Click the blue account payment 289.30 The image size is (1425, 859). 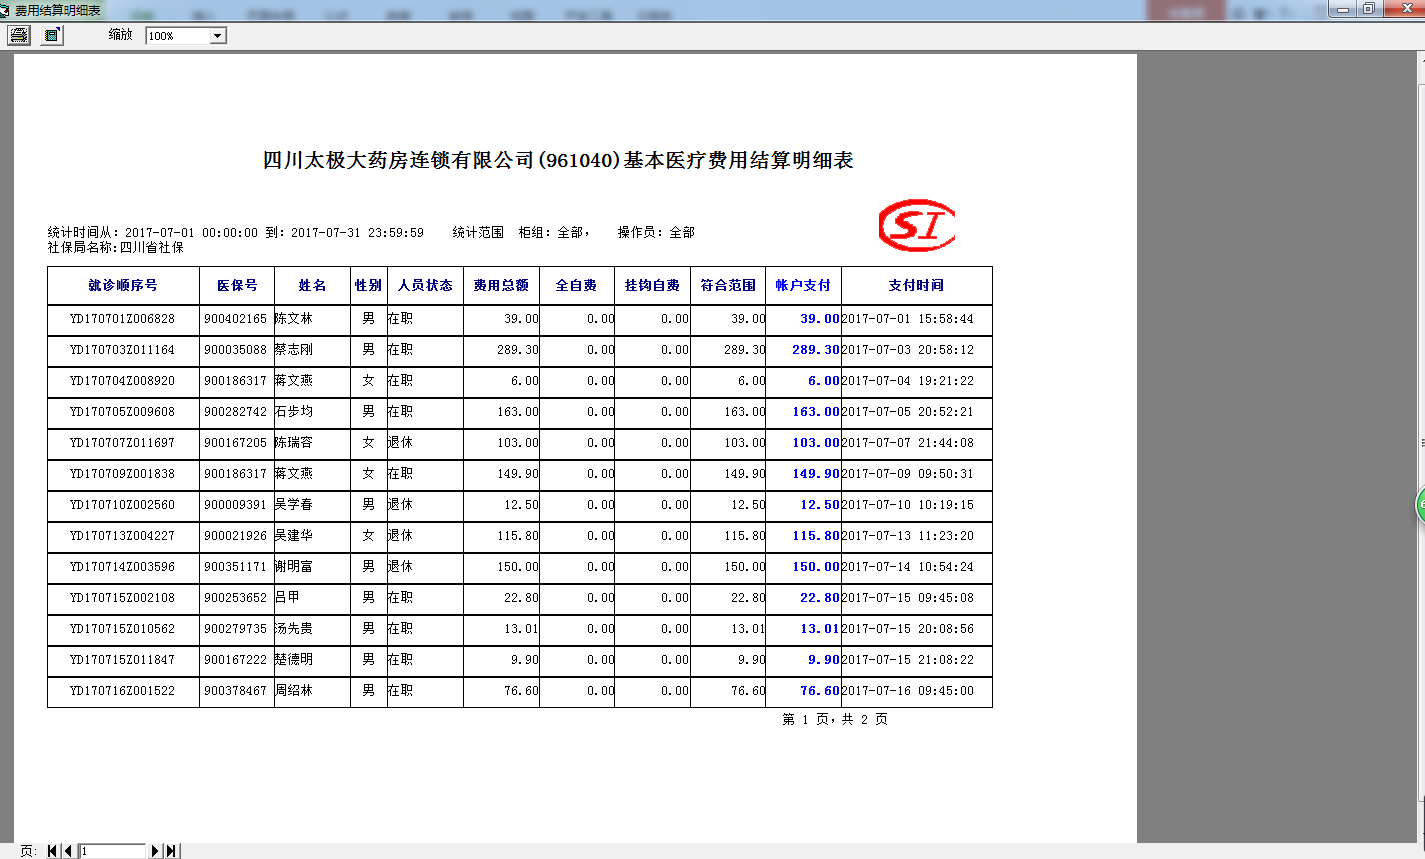coord(816,350)
